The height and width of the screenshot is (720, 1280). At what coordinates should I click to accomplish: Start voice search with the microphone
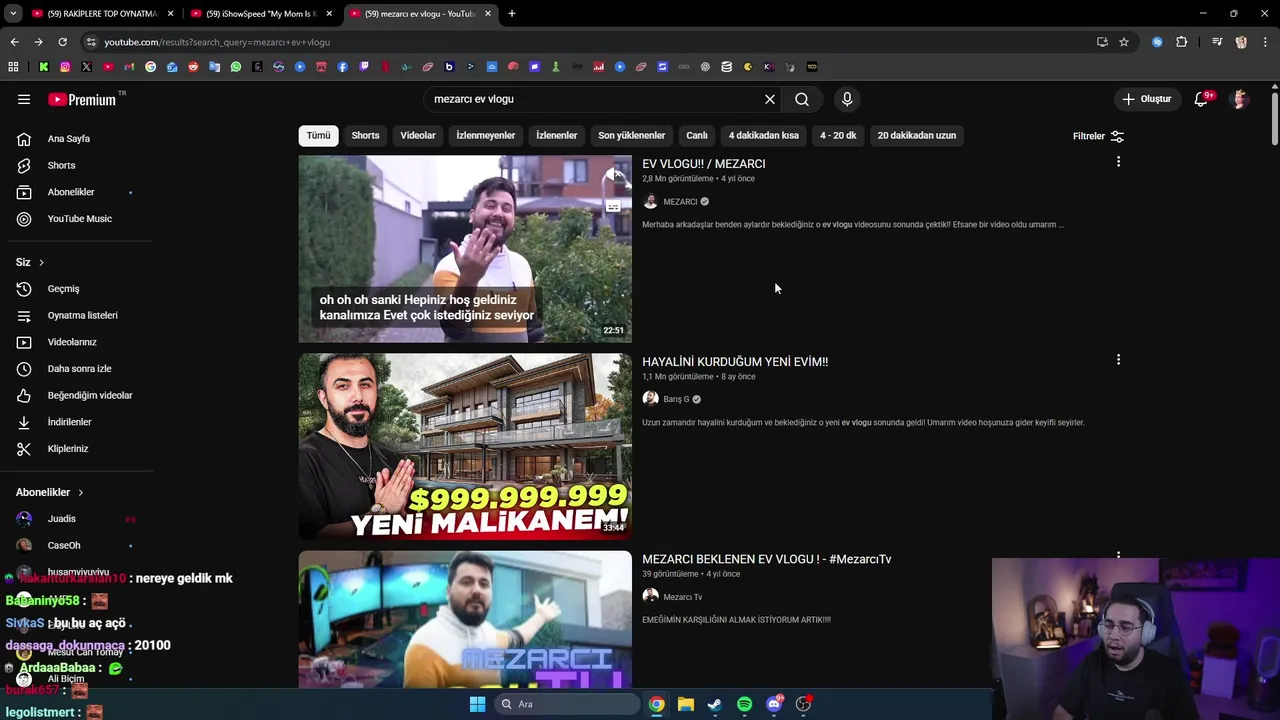(847, 99)
